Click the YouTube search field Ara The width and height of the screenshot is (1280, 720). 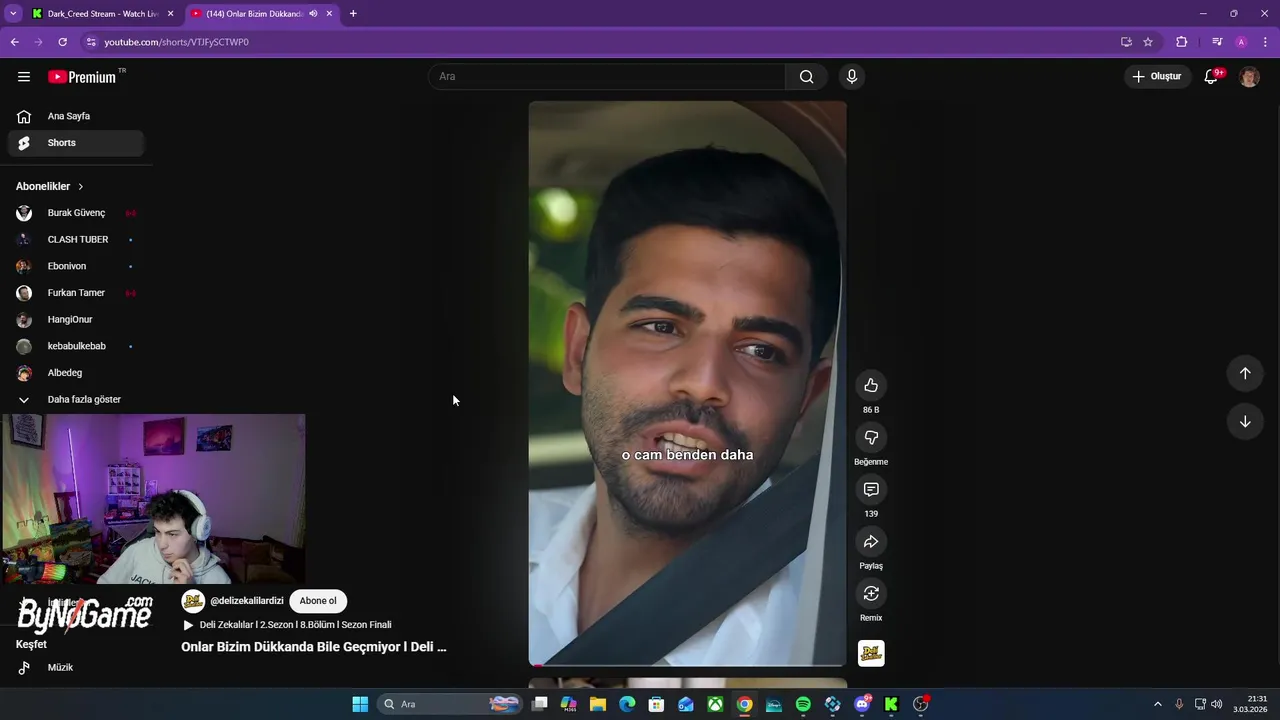[607, 77]
